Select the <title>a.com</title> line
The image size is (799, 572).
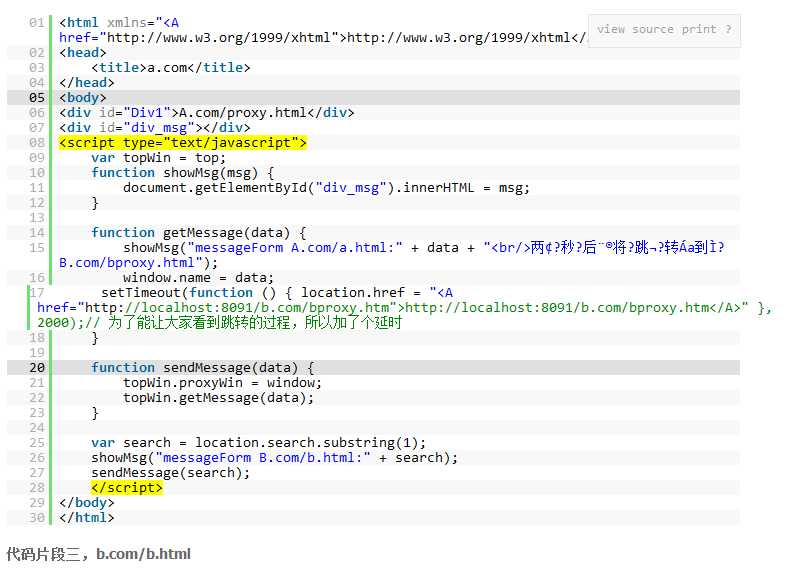point(171,67)
